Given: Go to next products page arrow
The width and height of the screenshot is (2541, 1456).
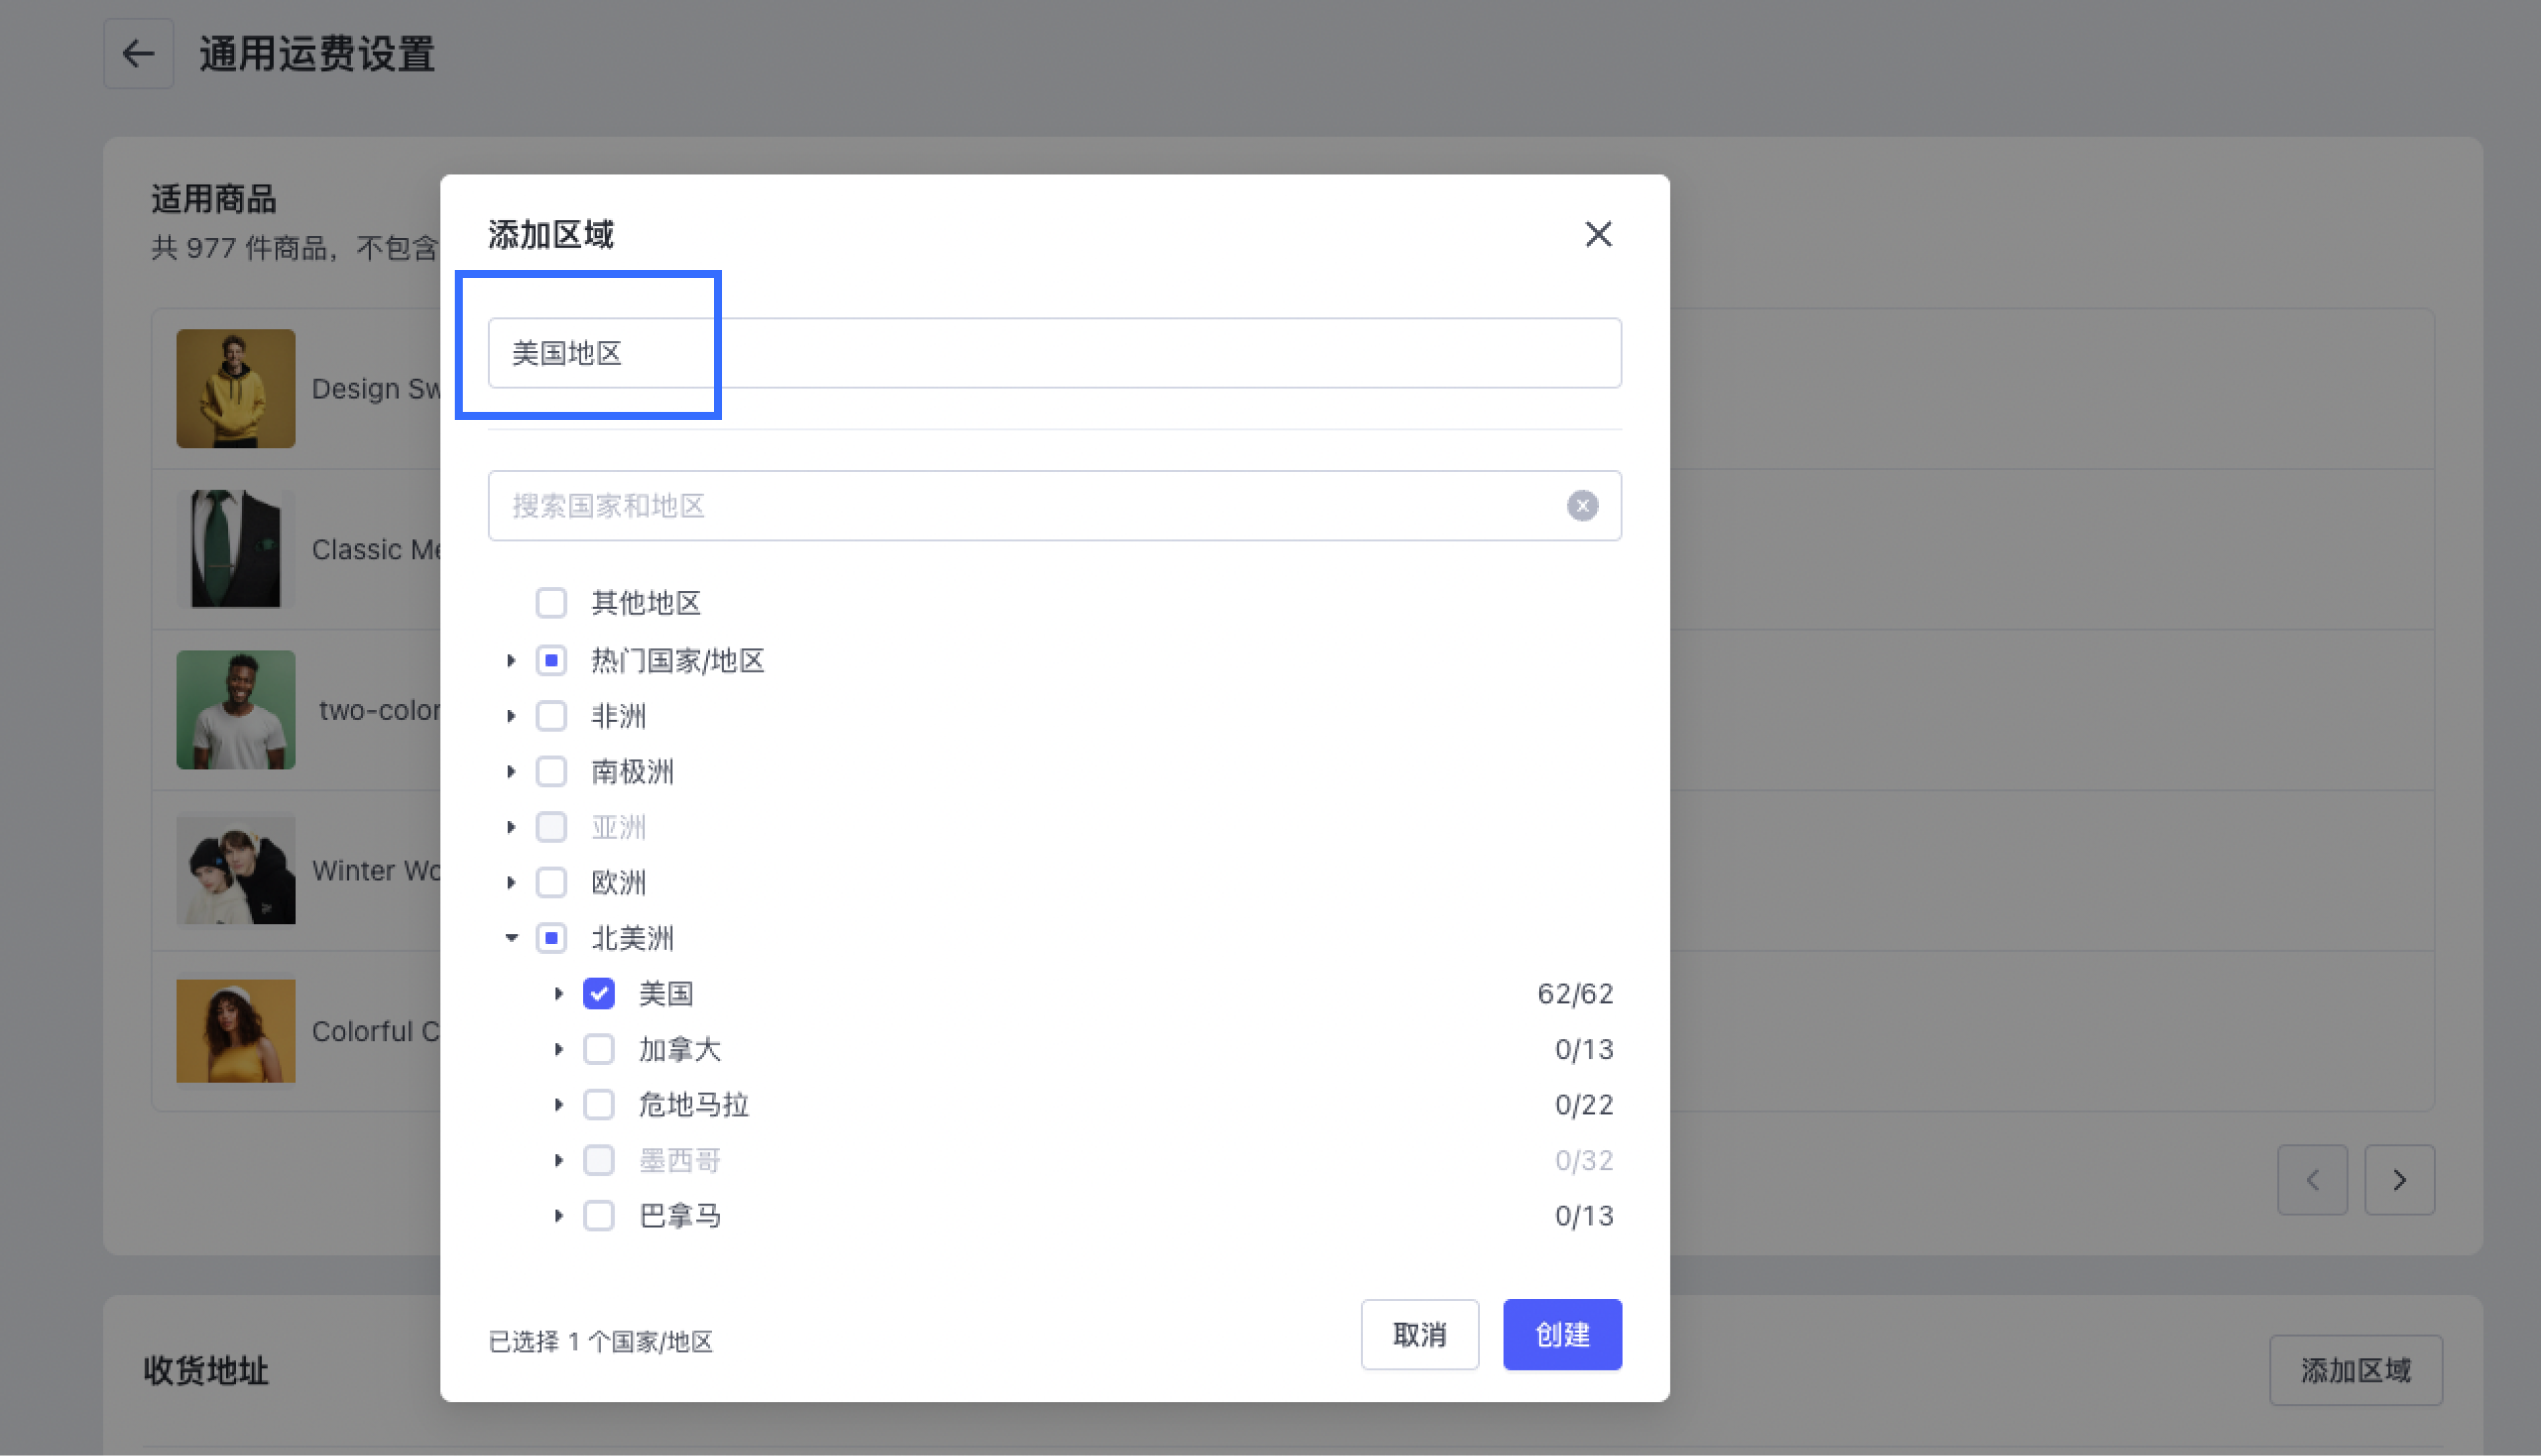Looking at the screenshot, I should [2398, 1180].
